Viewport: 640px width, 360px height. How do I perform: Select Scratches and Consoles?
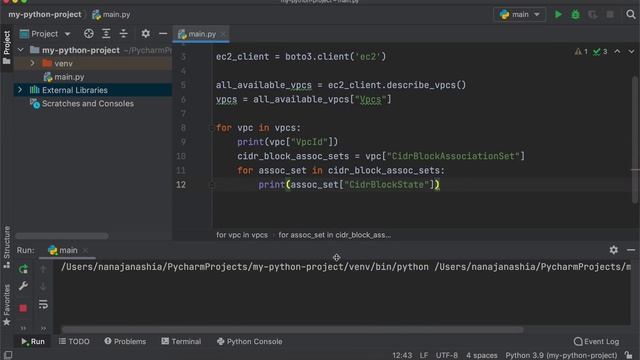tap(82, 104)
